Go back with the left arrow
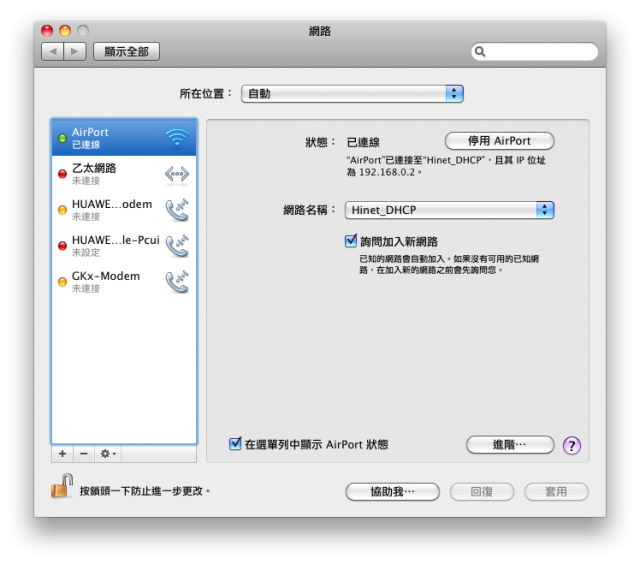The image size is (640, 564). point(53,52)
